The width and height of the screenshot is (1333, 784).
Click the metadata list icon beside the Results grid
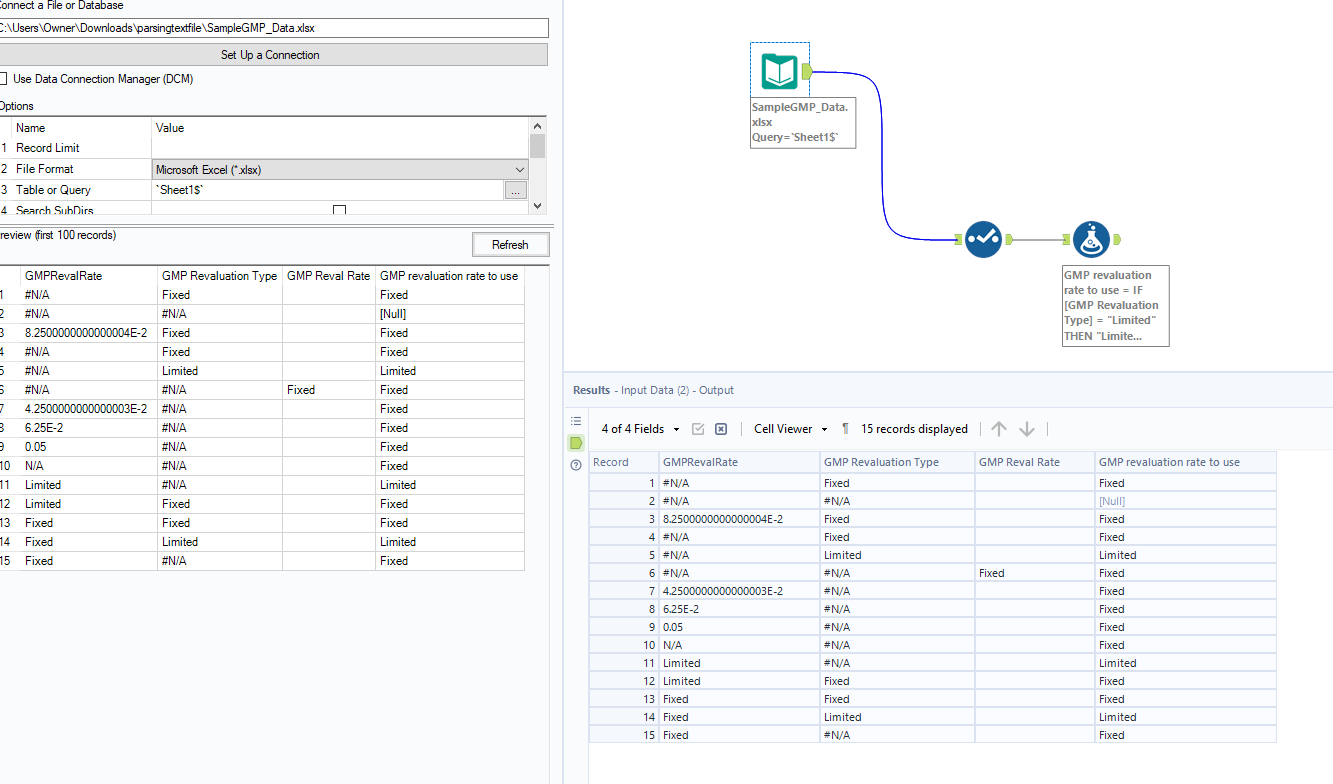tap(575, 421)
